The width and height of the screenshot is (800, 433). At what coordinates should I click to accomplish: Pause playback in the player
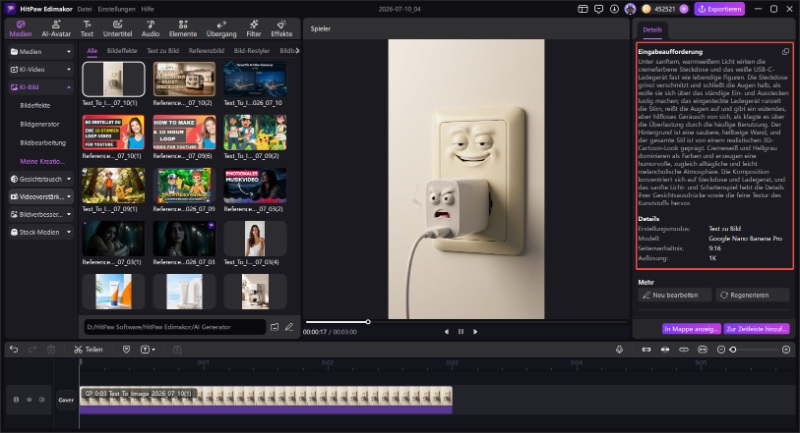pos(461,332)
